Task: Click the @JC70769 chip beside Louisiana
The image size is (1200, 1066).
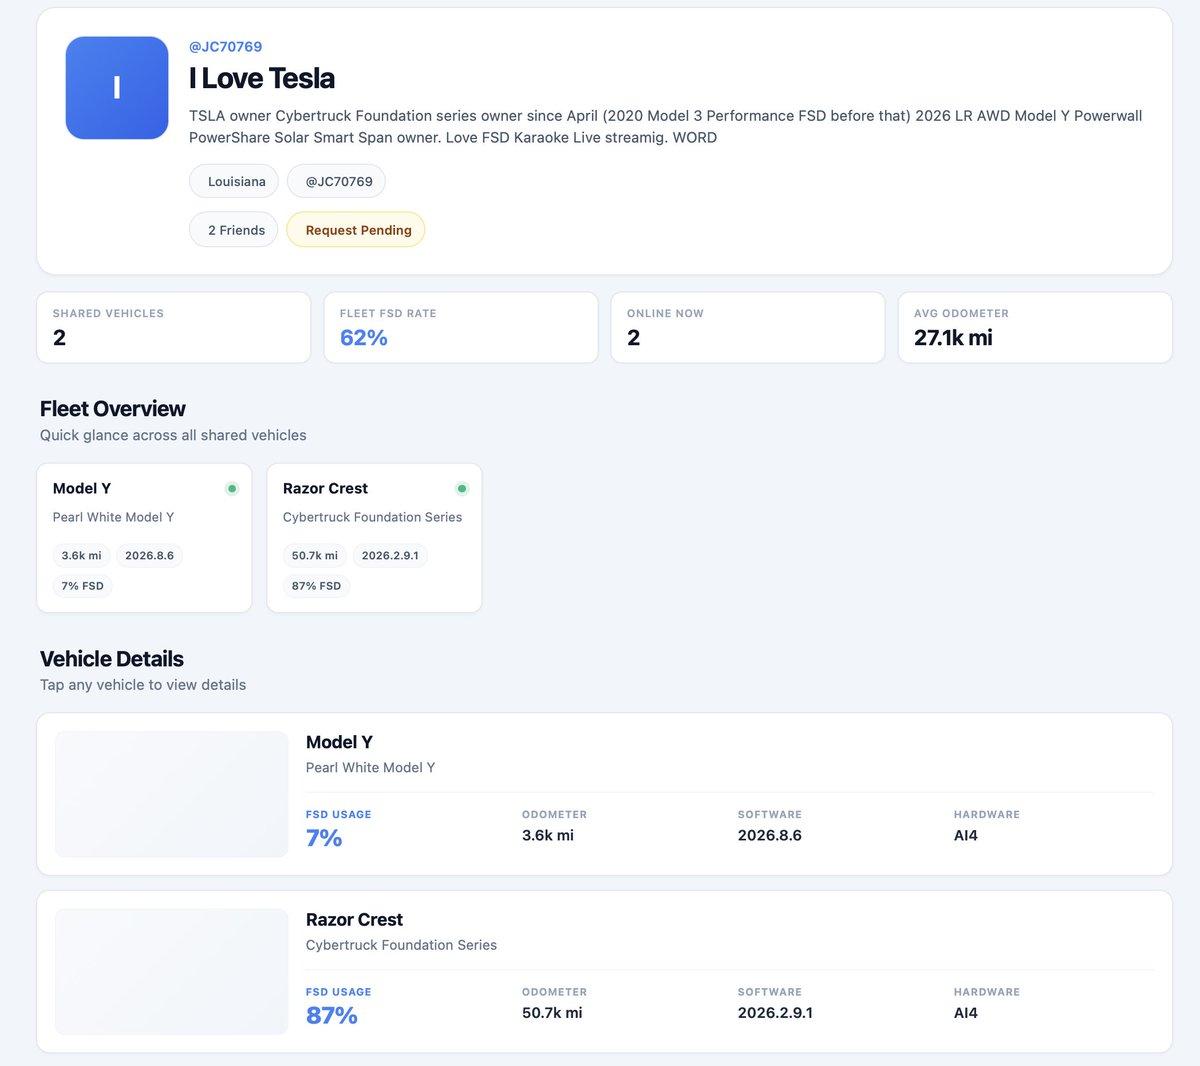Action: (337, 181)
